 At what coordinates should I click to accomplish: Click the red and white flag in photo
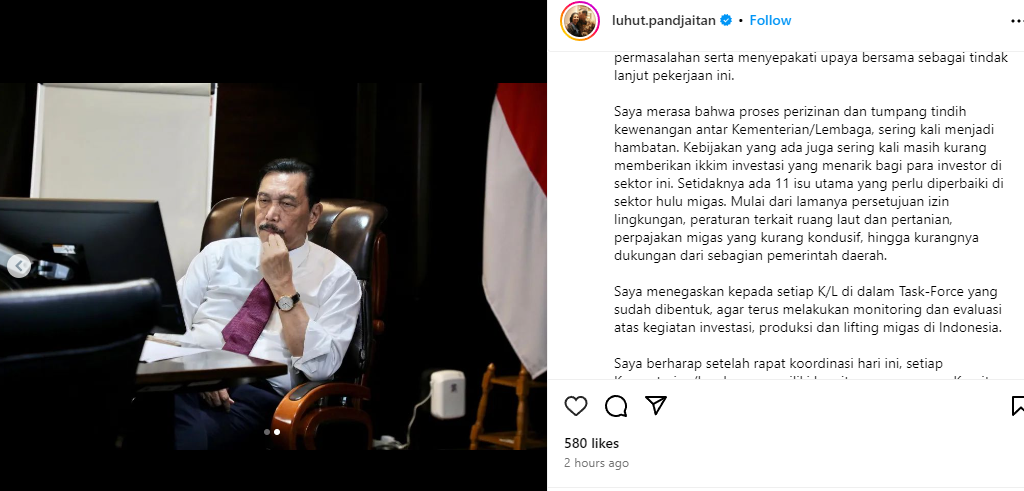[x=515, y=229]
